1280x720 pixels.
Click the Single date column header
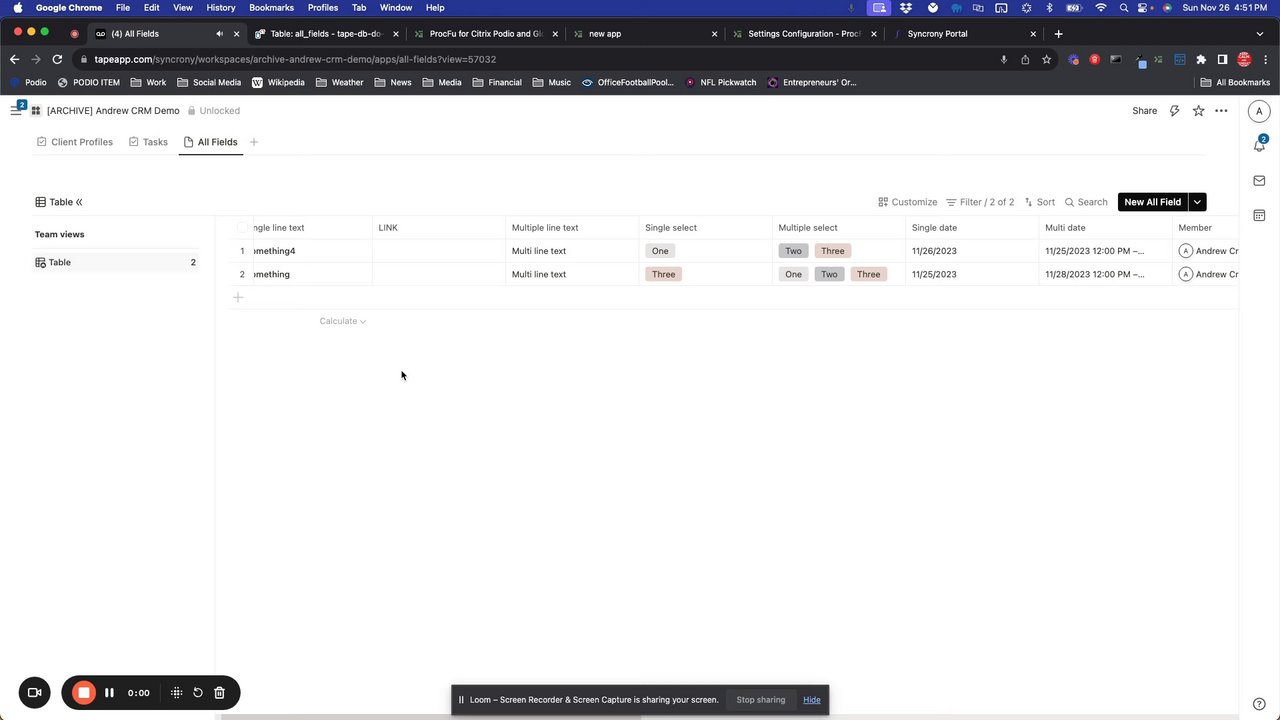pyautogui.click(x=972, y=228)
